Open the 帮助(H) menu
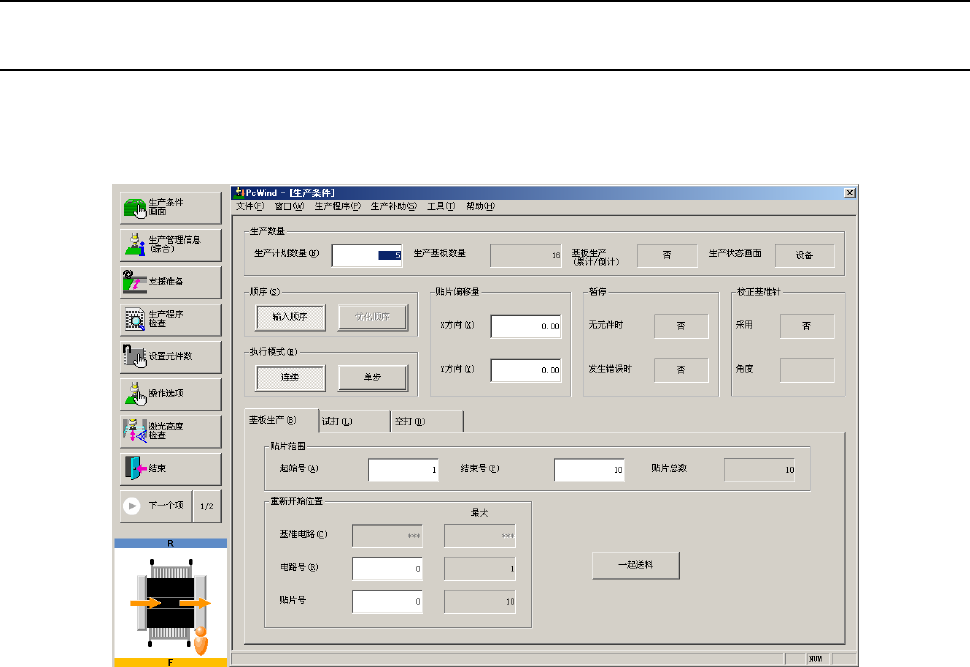970x667 pixels. 480,206
